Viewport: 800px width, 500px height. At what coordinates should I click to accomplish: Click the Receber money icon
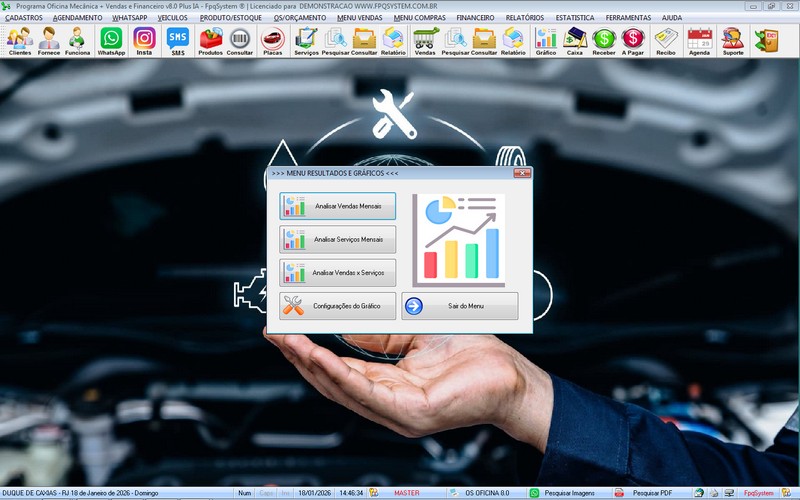(604, 41)
